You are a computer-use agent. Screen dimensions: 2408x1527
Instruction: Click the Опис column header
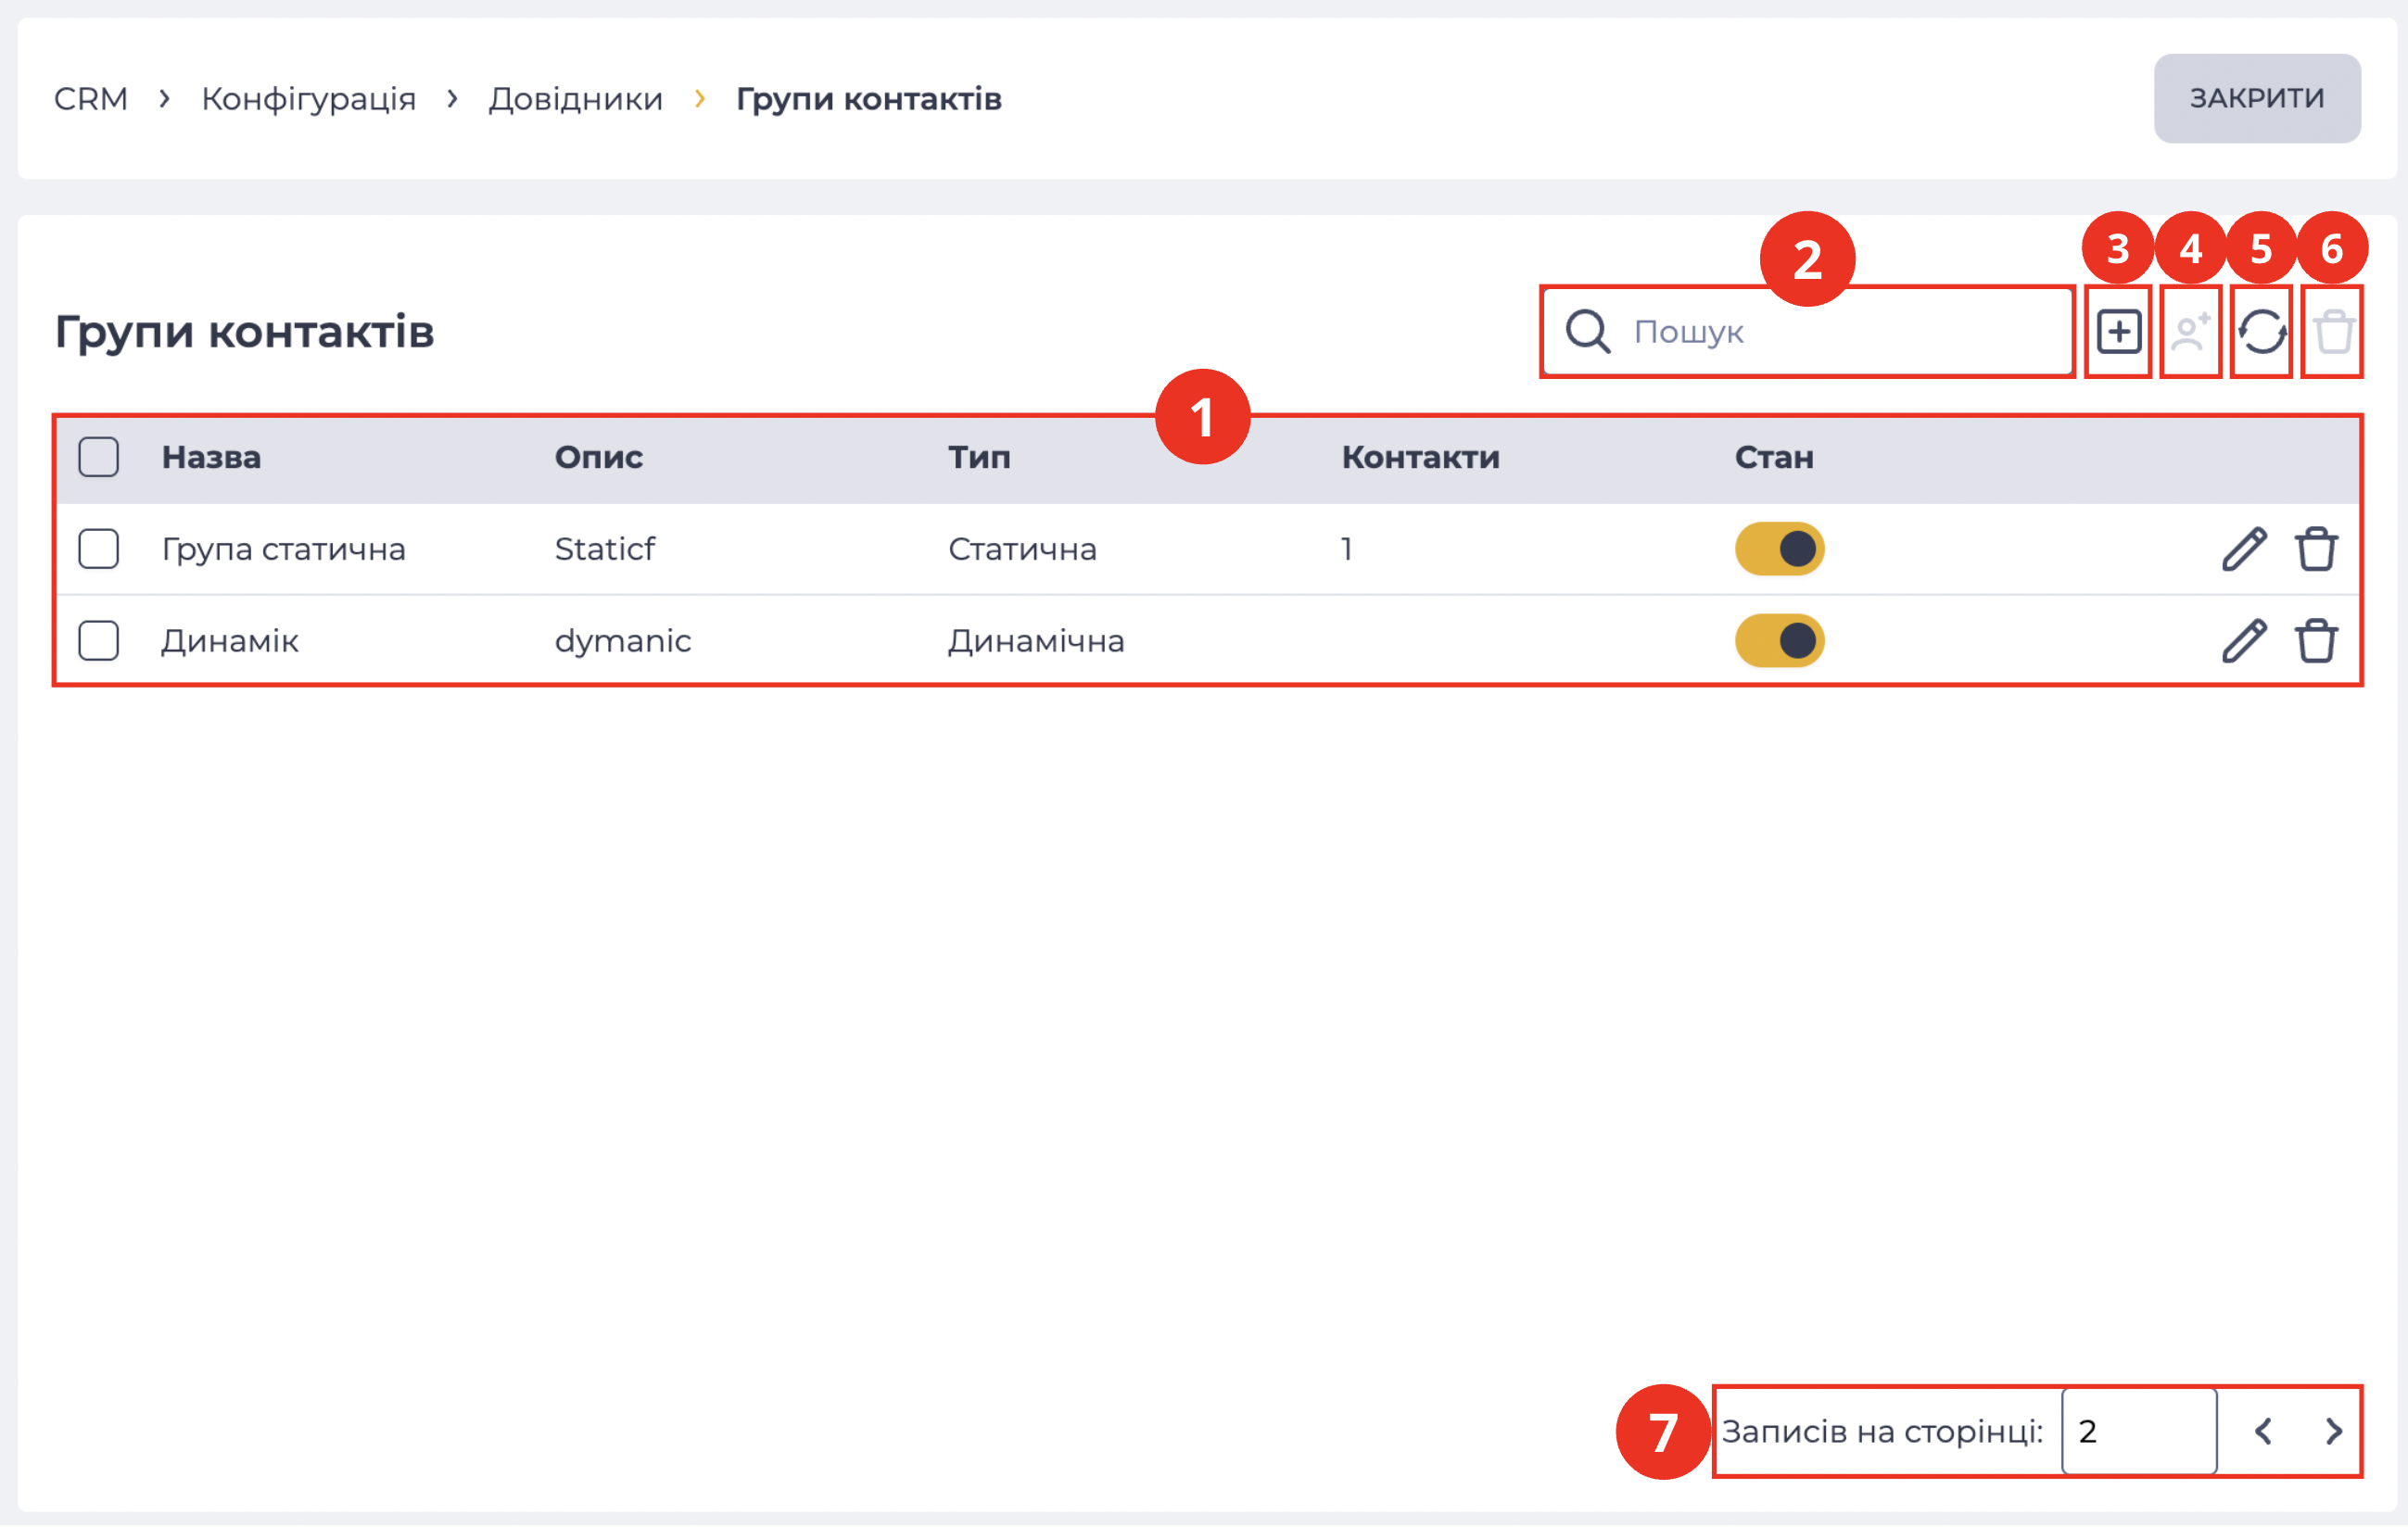click(x=599, y=457)
